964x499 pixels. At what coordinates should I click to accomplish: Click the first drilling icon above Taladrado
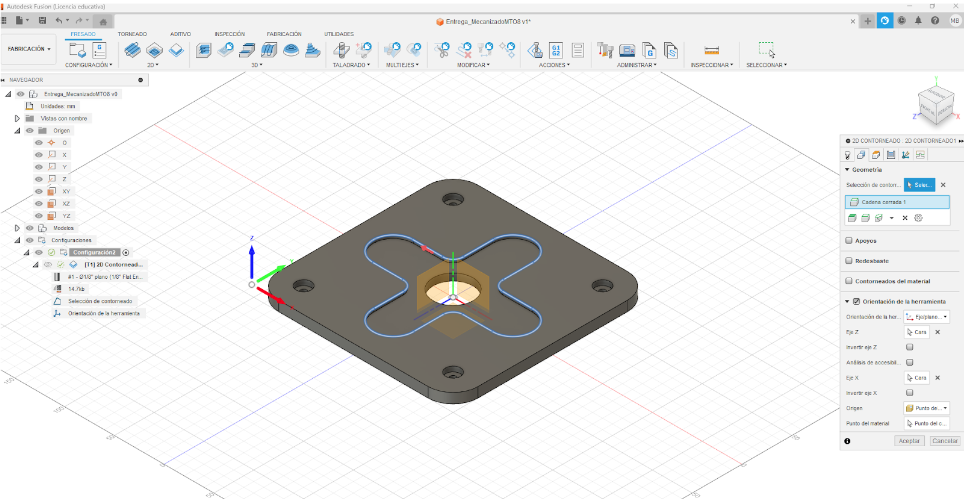pos(341,49)
